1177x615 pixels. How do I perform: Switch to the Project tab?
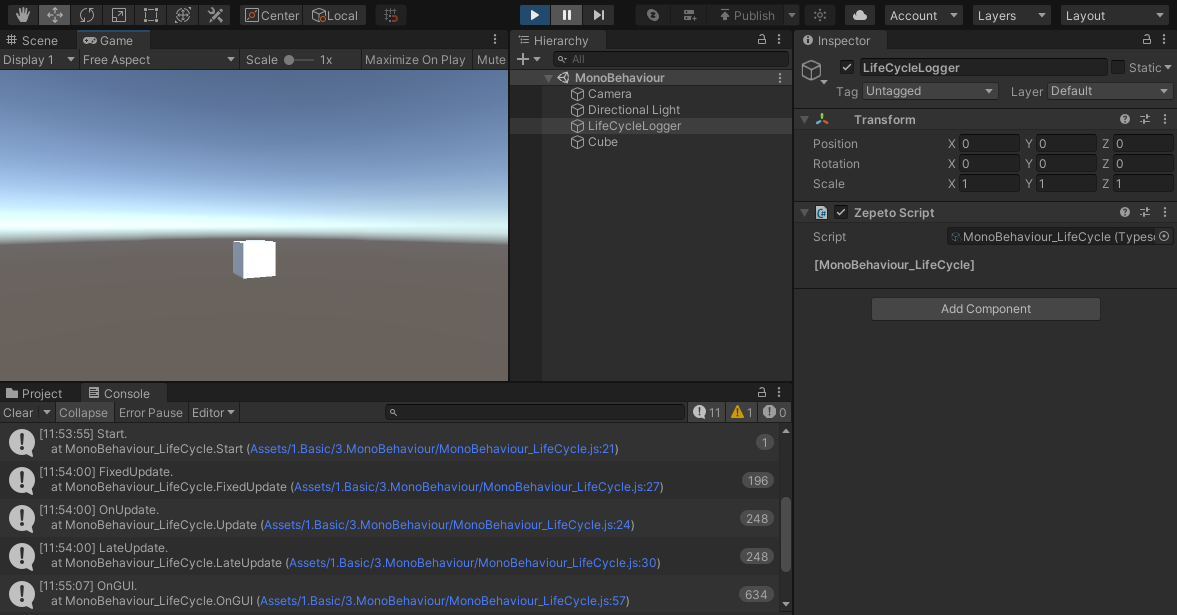(x=34, y=394)
